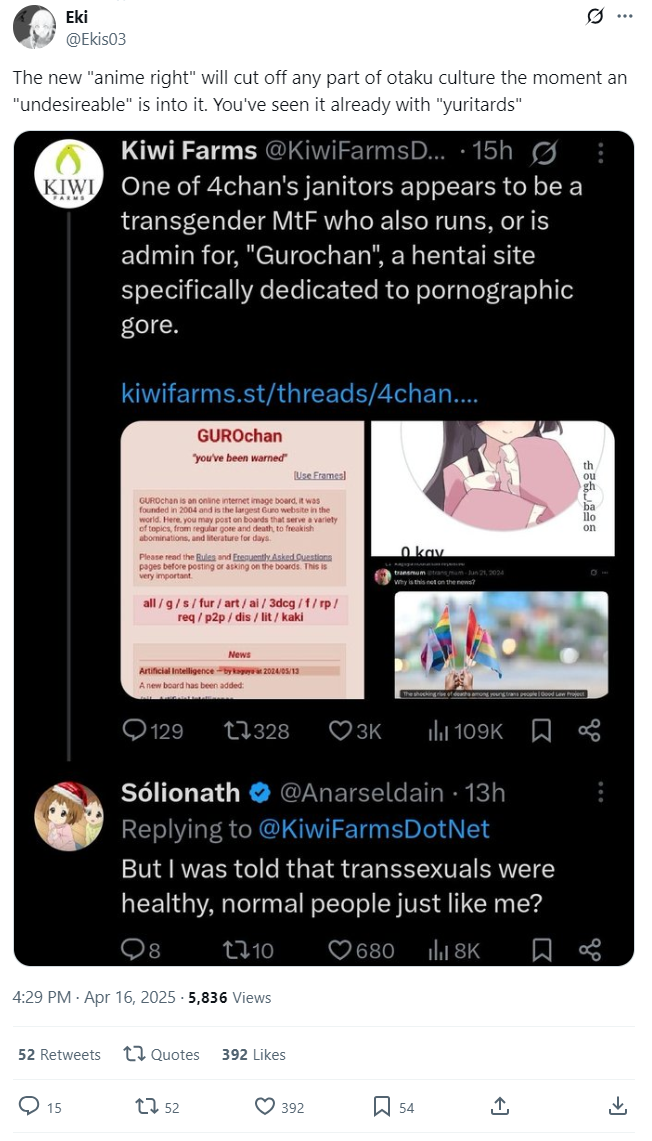View the 52 Retweets list

59,1054
